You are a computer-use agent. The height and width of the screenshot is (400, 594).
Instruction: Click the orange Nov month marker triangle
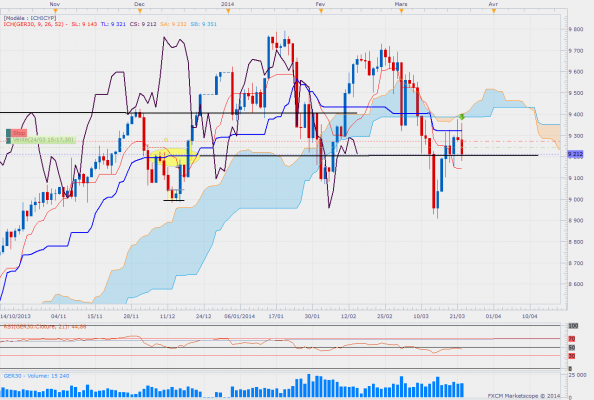[x=55, y=11]
